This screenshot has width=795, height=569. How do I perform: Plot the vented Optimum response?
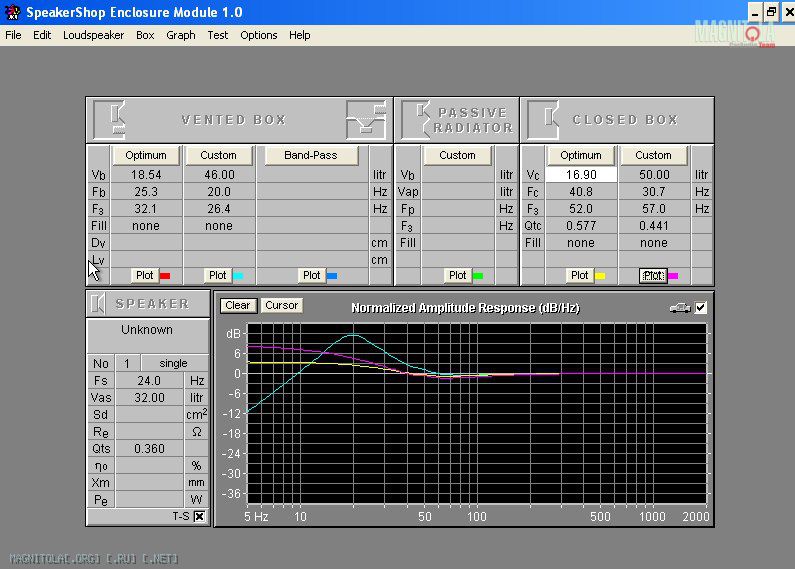pyautogui.click(x=144, y=275)
